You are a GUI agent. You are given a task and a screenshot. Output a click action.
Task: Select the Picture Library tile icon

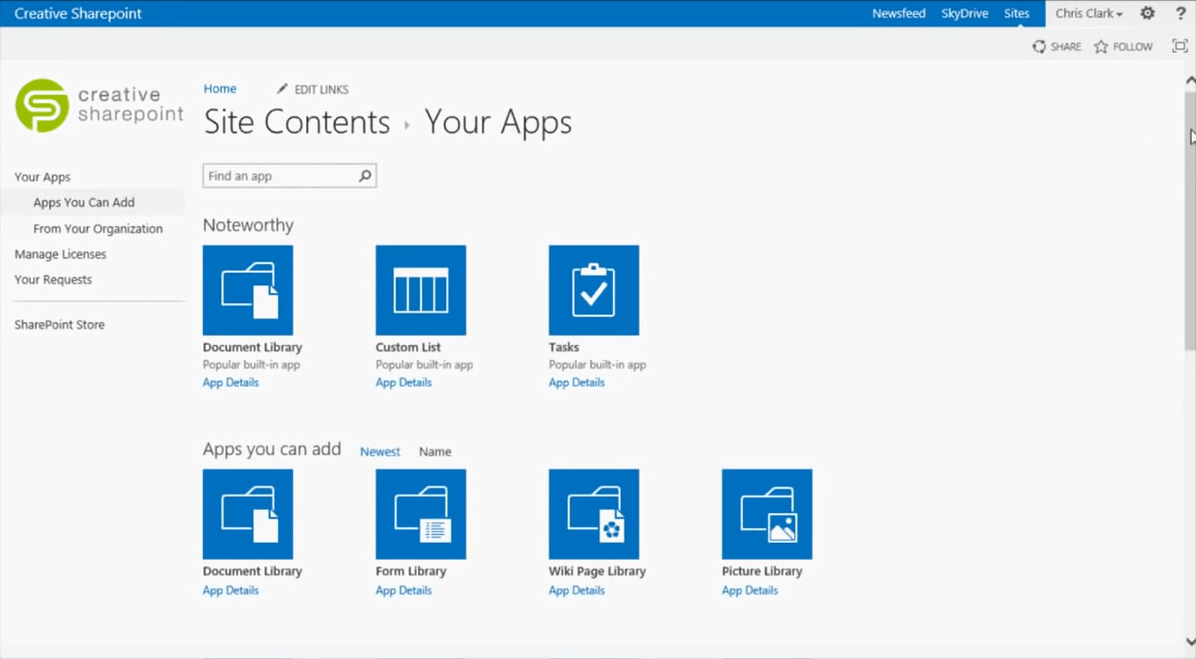click(767, 514)
